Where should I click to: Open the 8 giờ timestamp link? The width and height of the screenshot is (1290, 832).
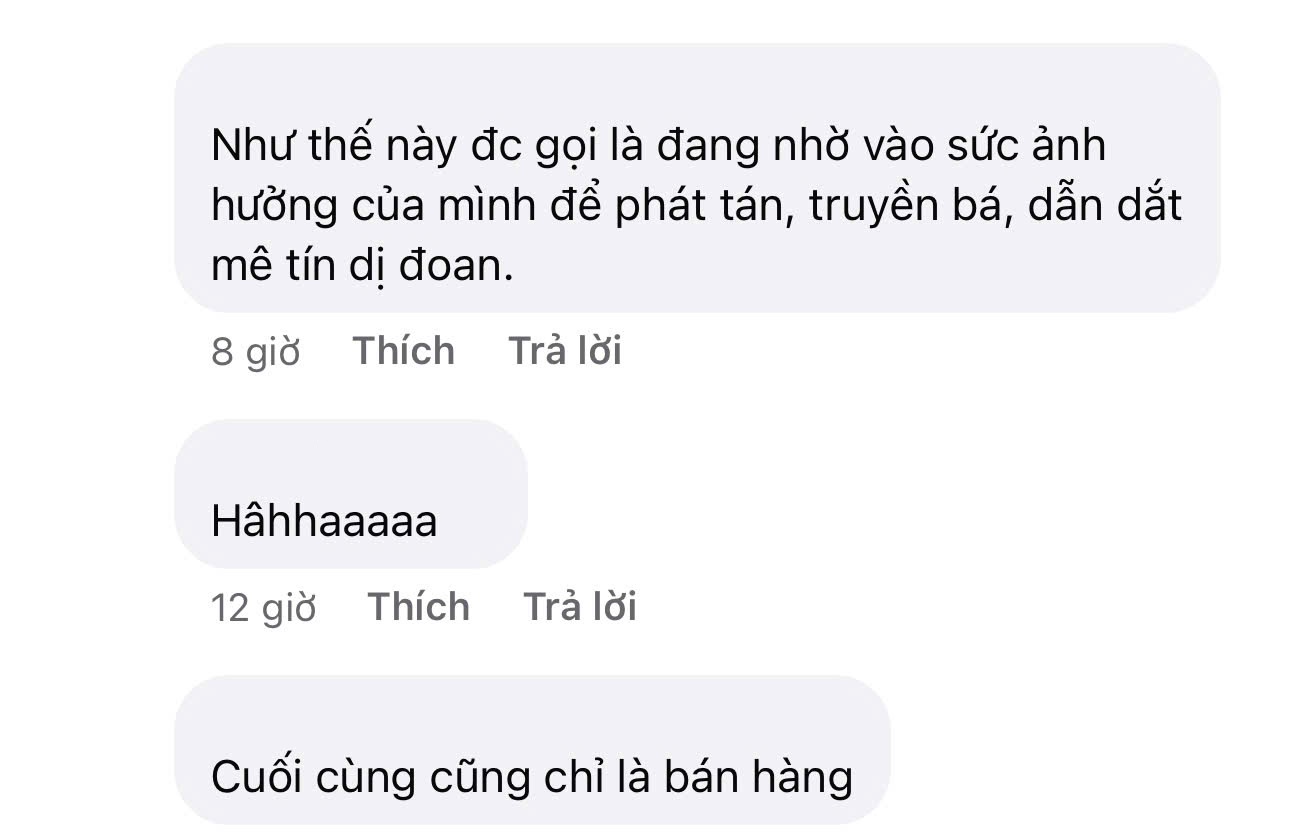(x=256, y=352)
